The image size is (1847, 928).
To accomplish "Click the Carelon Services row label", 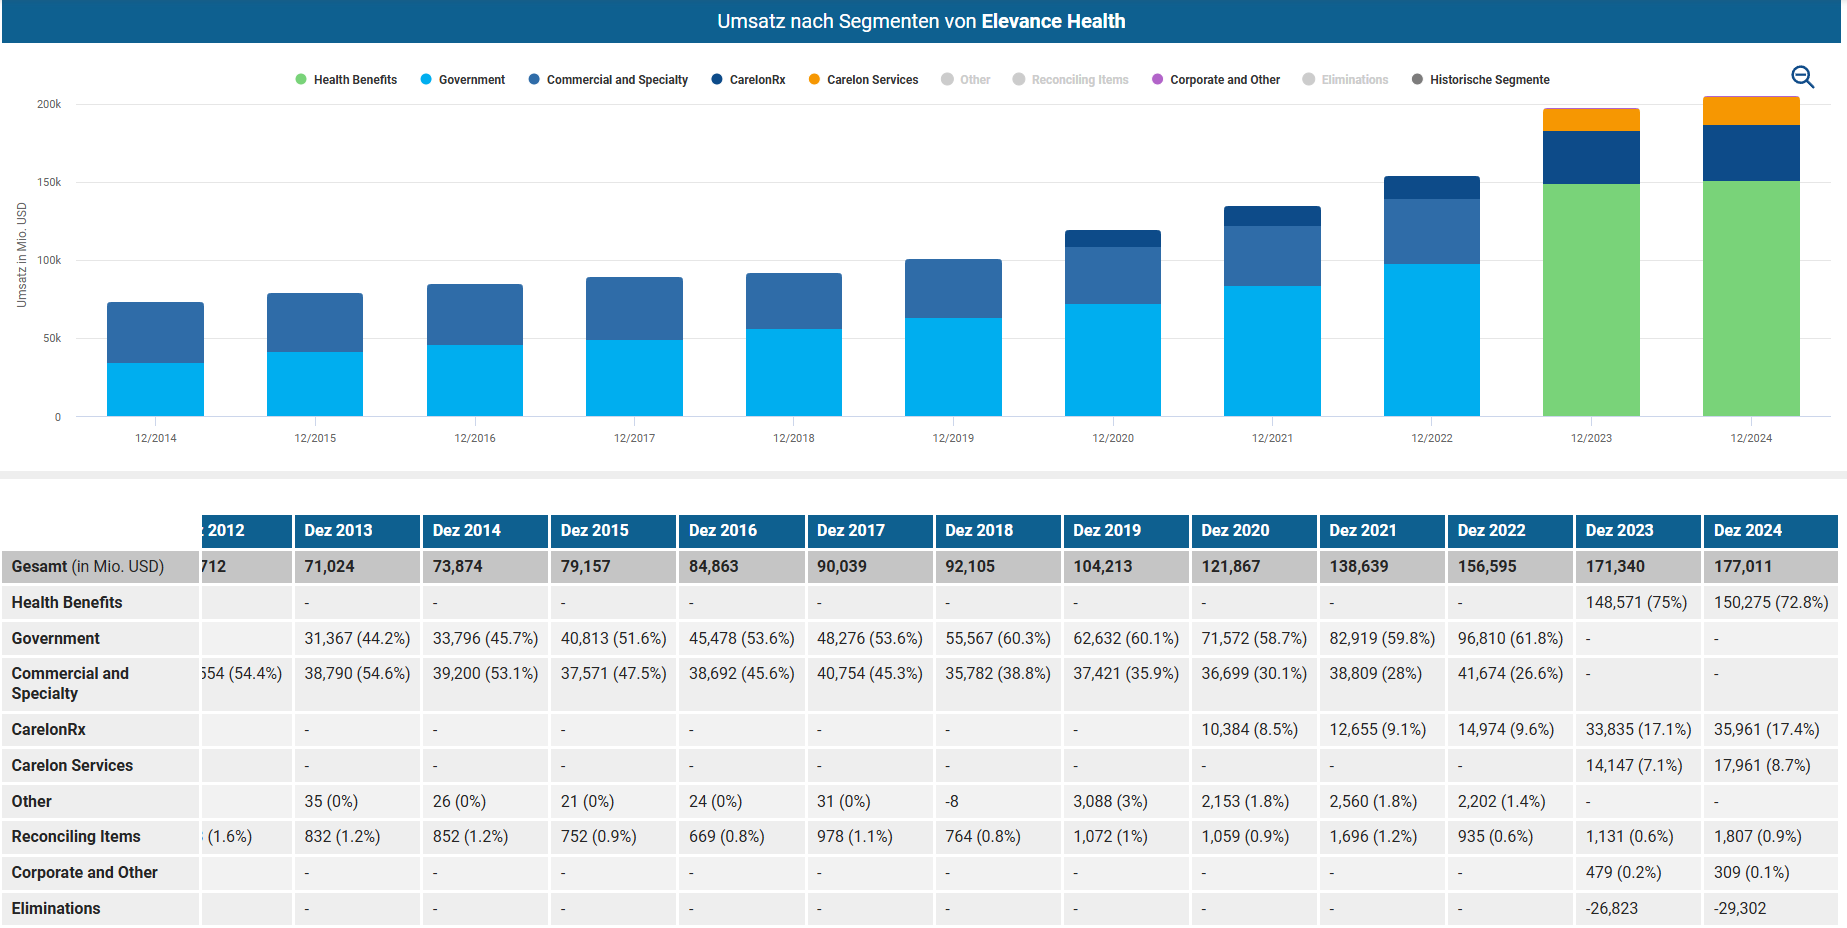I will click(x=72, y=766).
